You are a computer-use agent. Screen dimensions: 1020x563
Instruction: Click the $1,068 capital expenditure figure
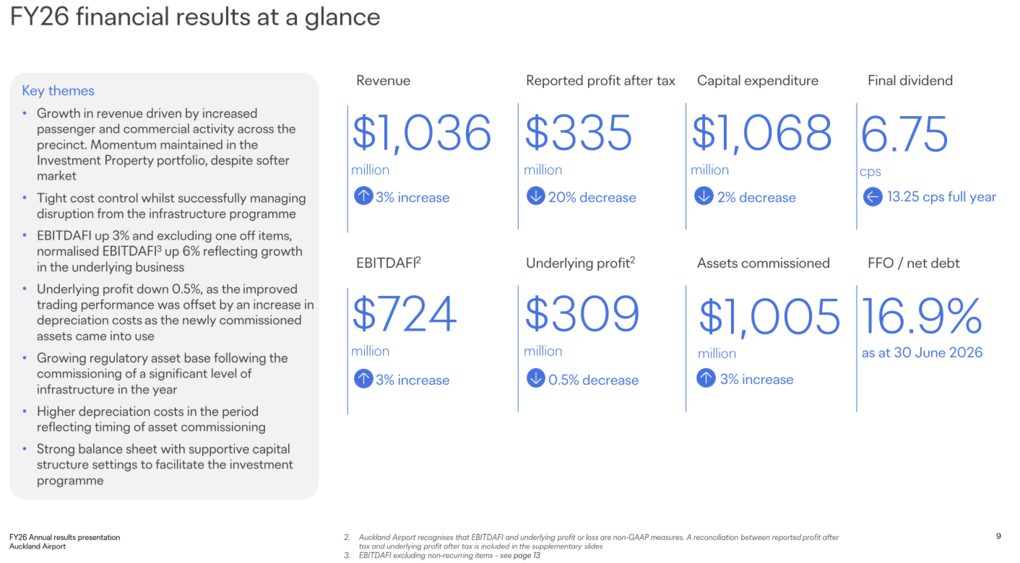[x=762, y=133]
